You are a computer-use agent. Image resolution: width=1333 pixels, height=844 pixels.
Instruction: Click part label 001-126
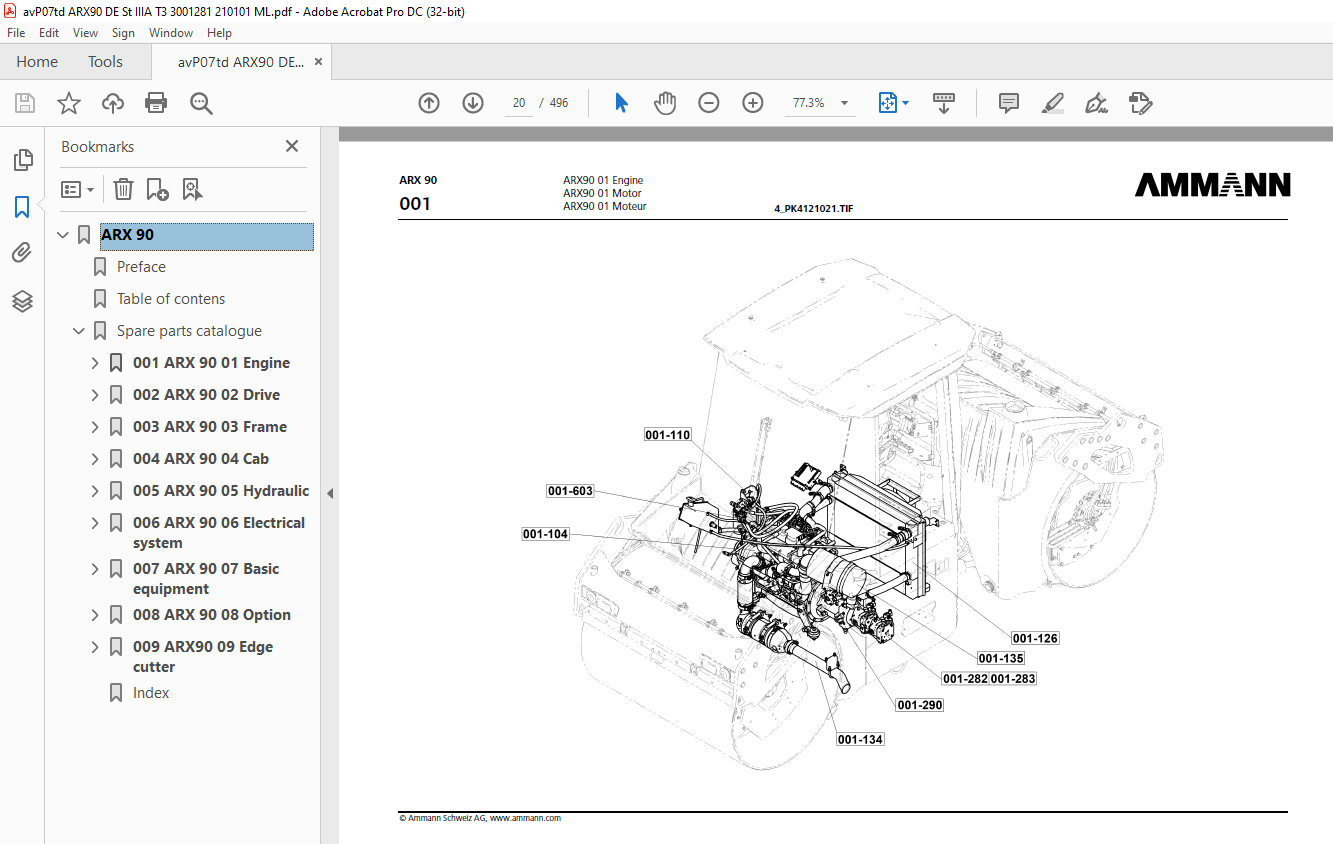coord(1035,638)
